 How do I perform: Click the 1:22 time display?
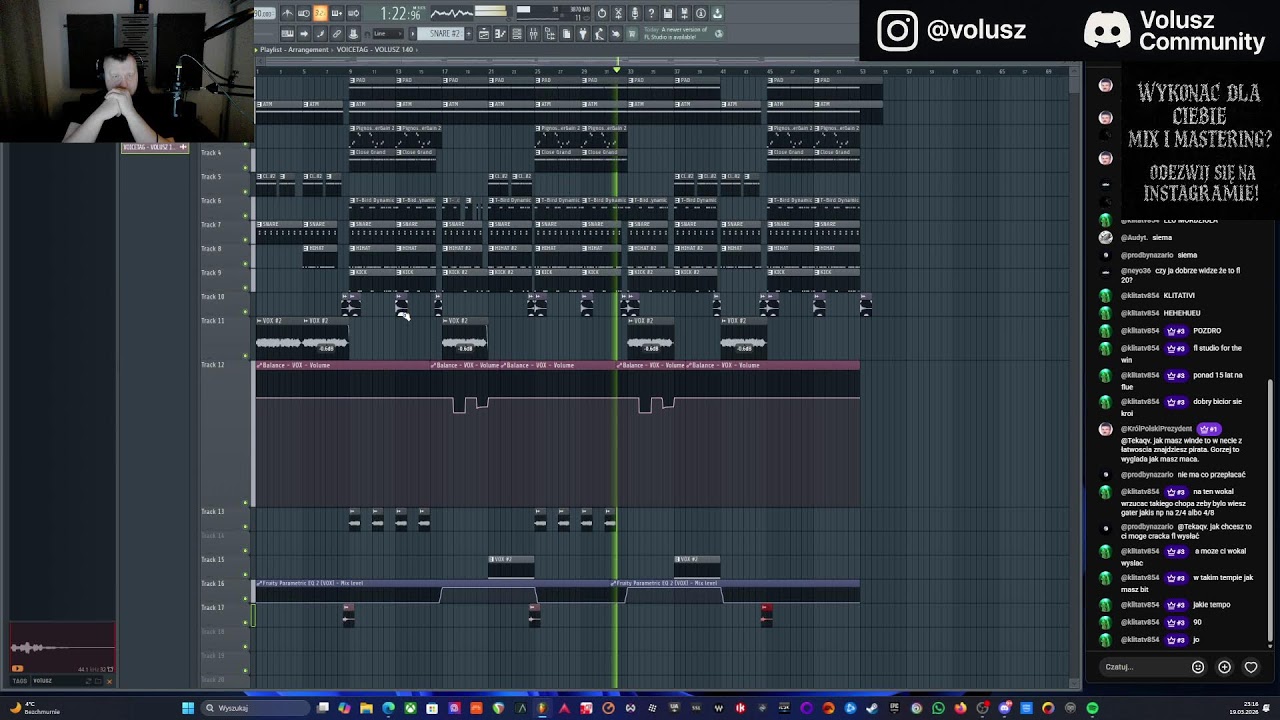tap(400, 14)
